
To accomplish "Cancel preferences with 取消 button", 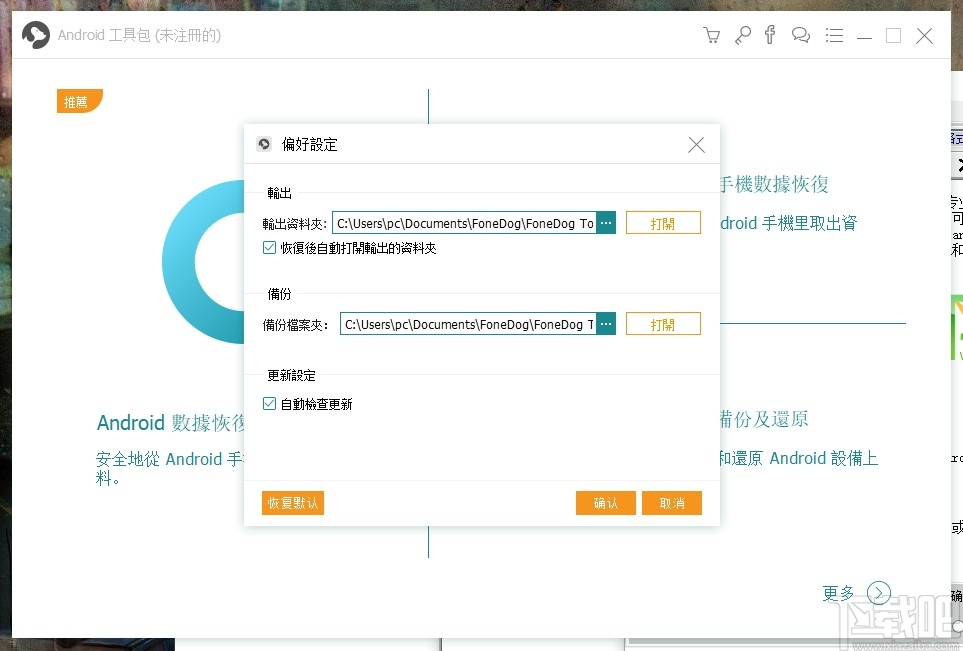I will pos(672,503).
